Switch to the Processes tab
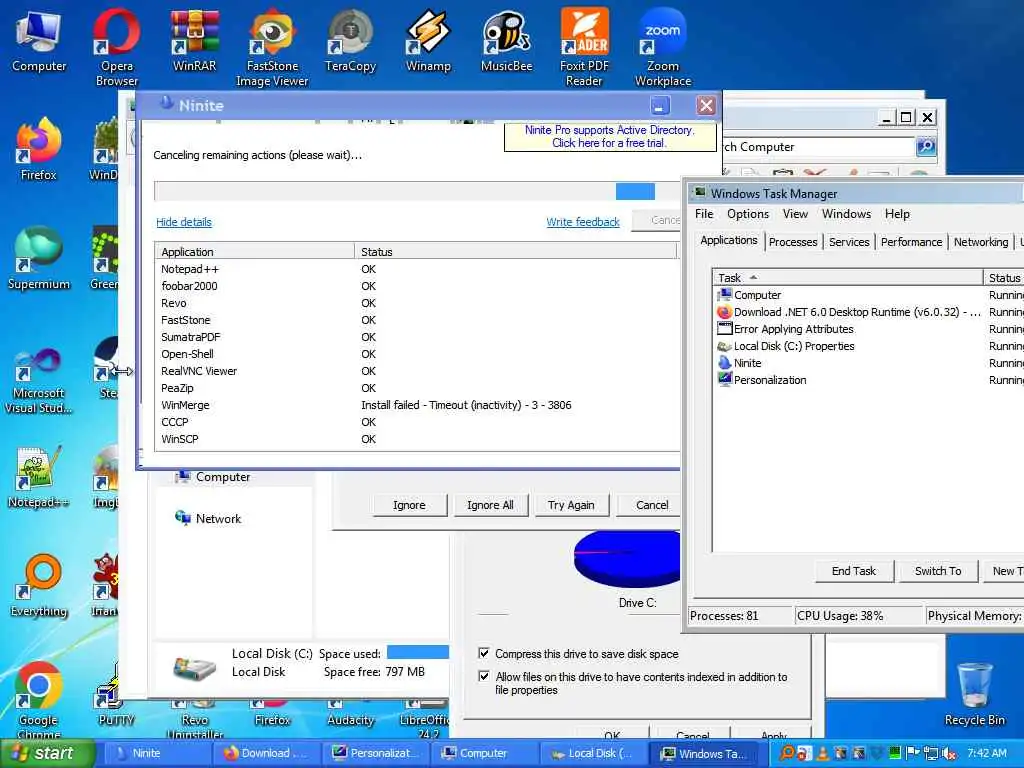 [x=793, y=242]
